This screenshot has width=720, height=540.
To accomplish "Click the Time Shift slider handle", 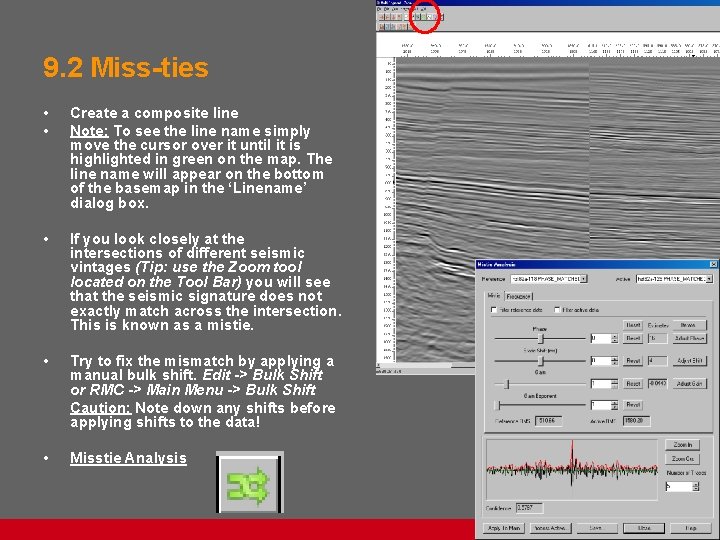I will pos(541,361).
